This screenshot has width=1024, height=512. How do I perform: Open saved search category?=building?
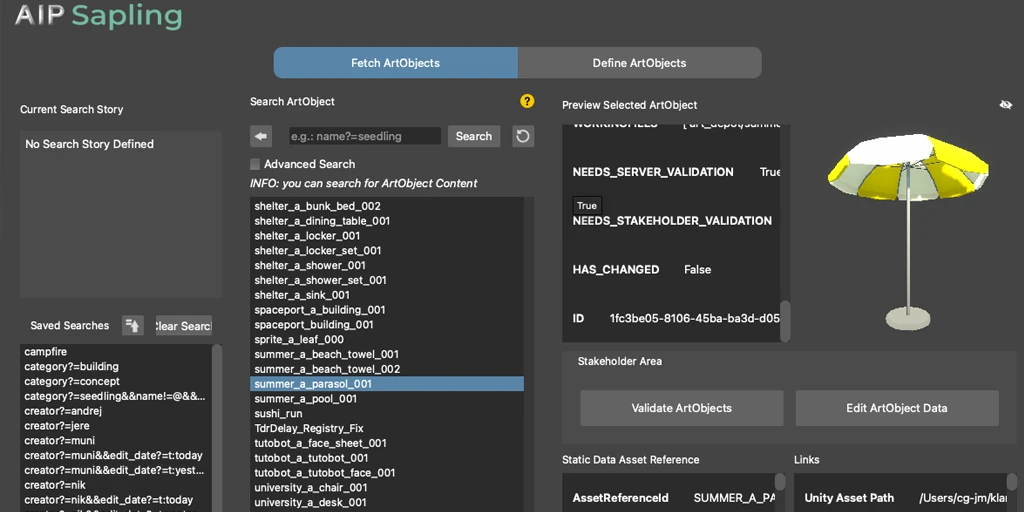tap(116, 366)
